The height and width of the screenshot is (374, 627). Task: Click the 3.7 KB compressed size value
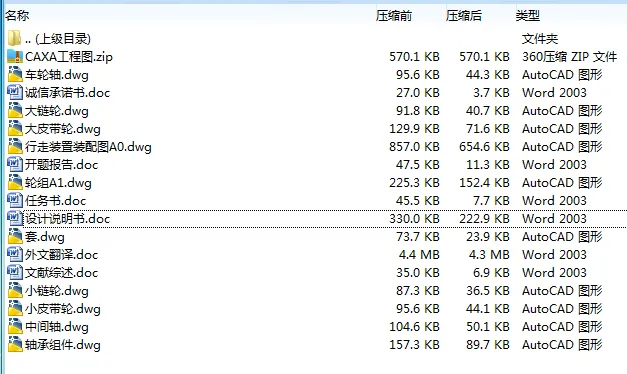(491, 93)
